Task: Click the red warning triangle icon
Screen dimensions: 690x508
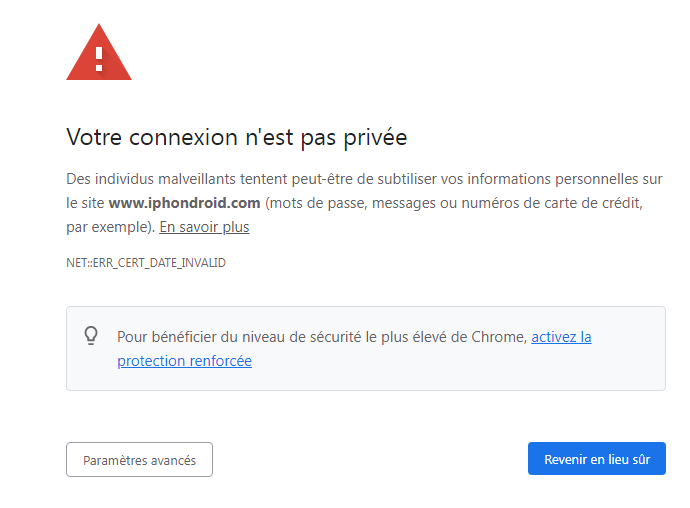Action: click(x=99, y=52)
